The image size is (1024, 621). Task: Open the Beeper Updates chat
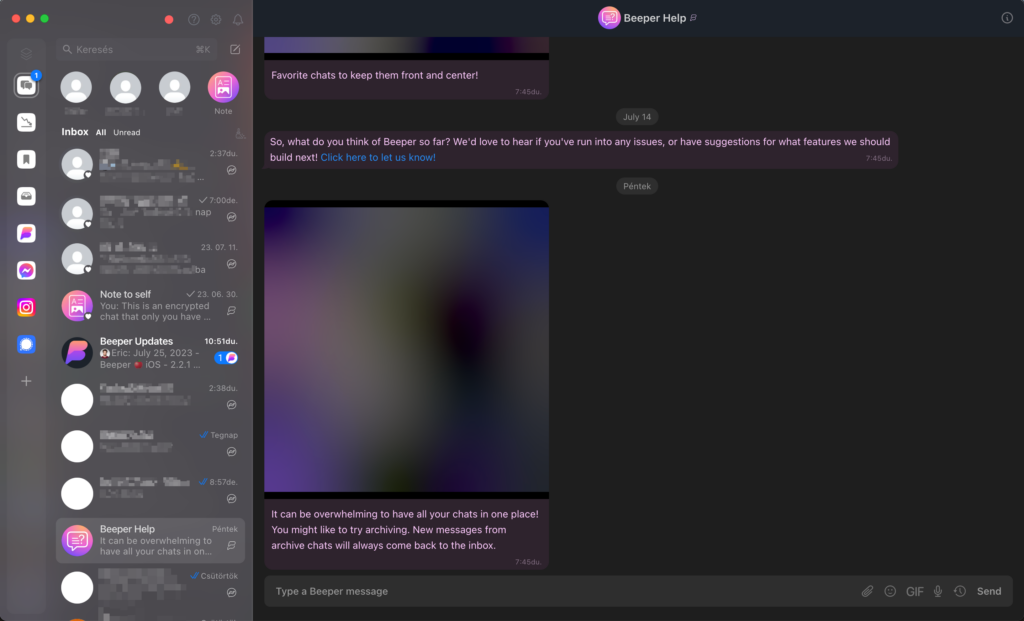150,353
